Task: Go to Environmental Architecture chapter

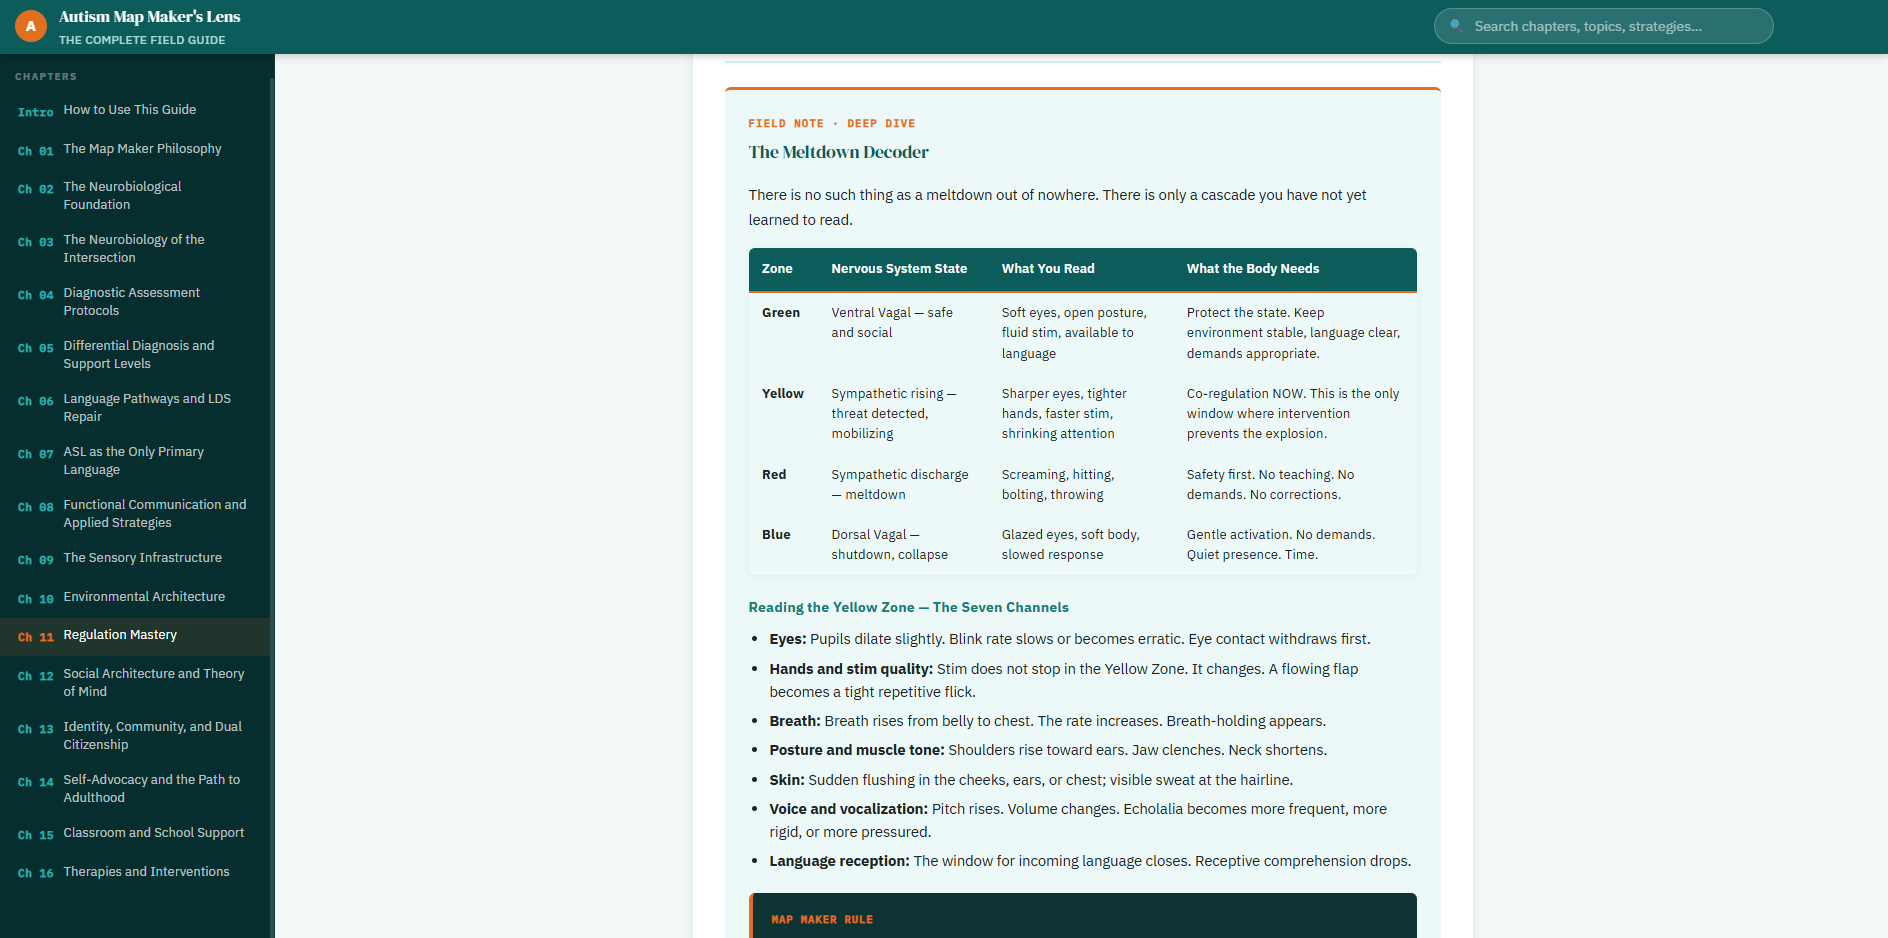Action: point(135,597)
